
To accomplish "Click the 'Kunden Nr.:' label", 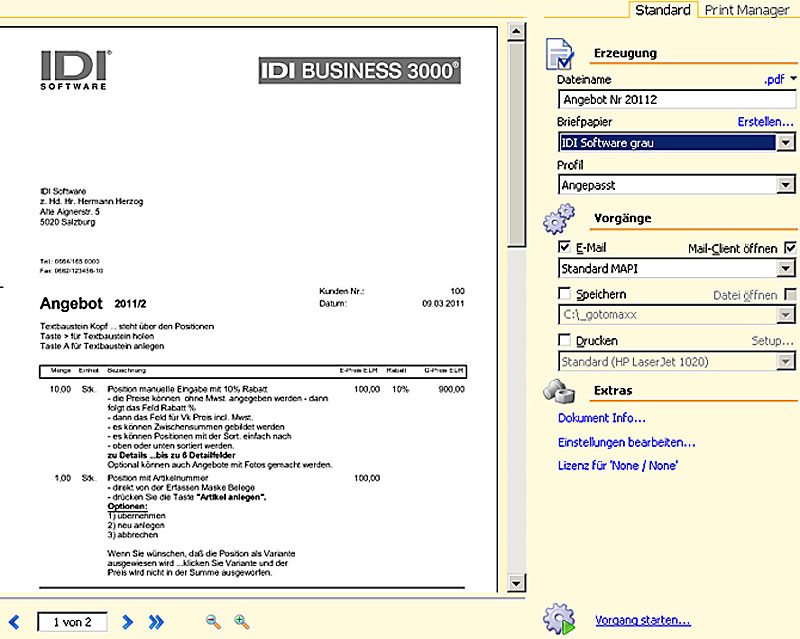I will tap(342, 291).
